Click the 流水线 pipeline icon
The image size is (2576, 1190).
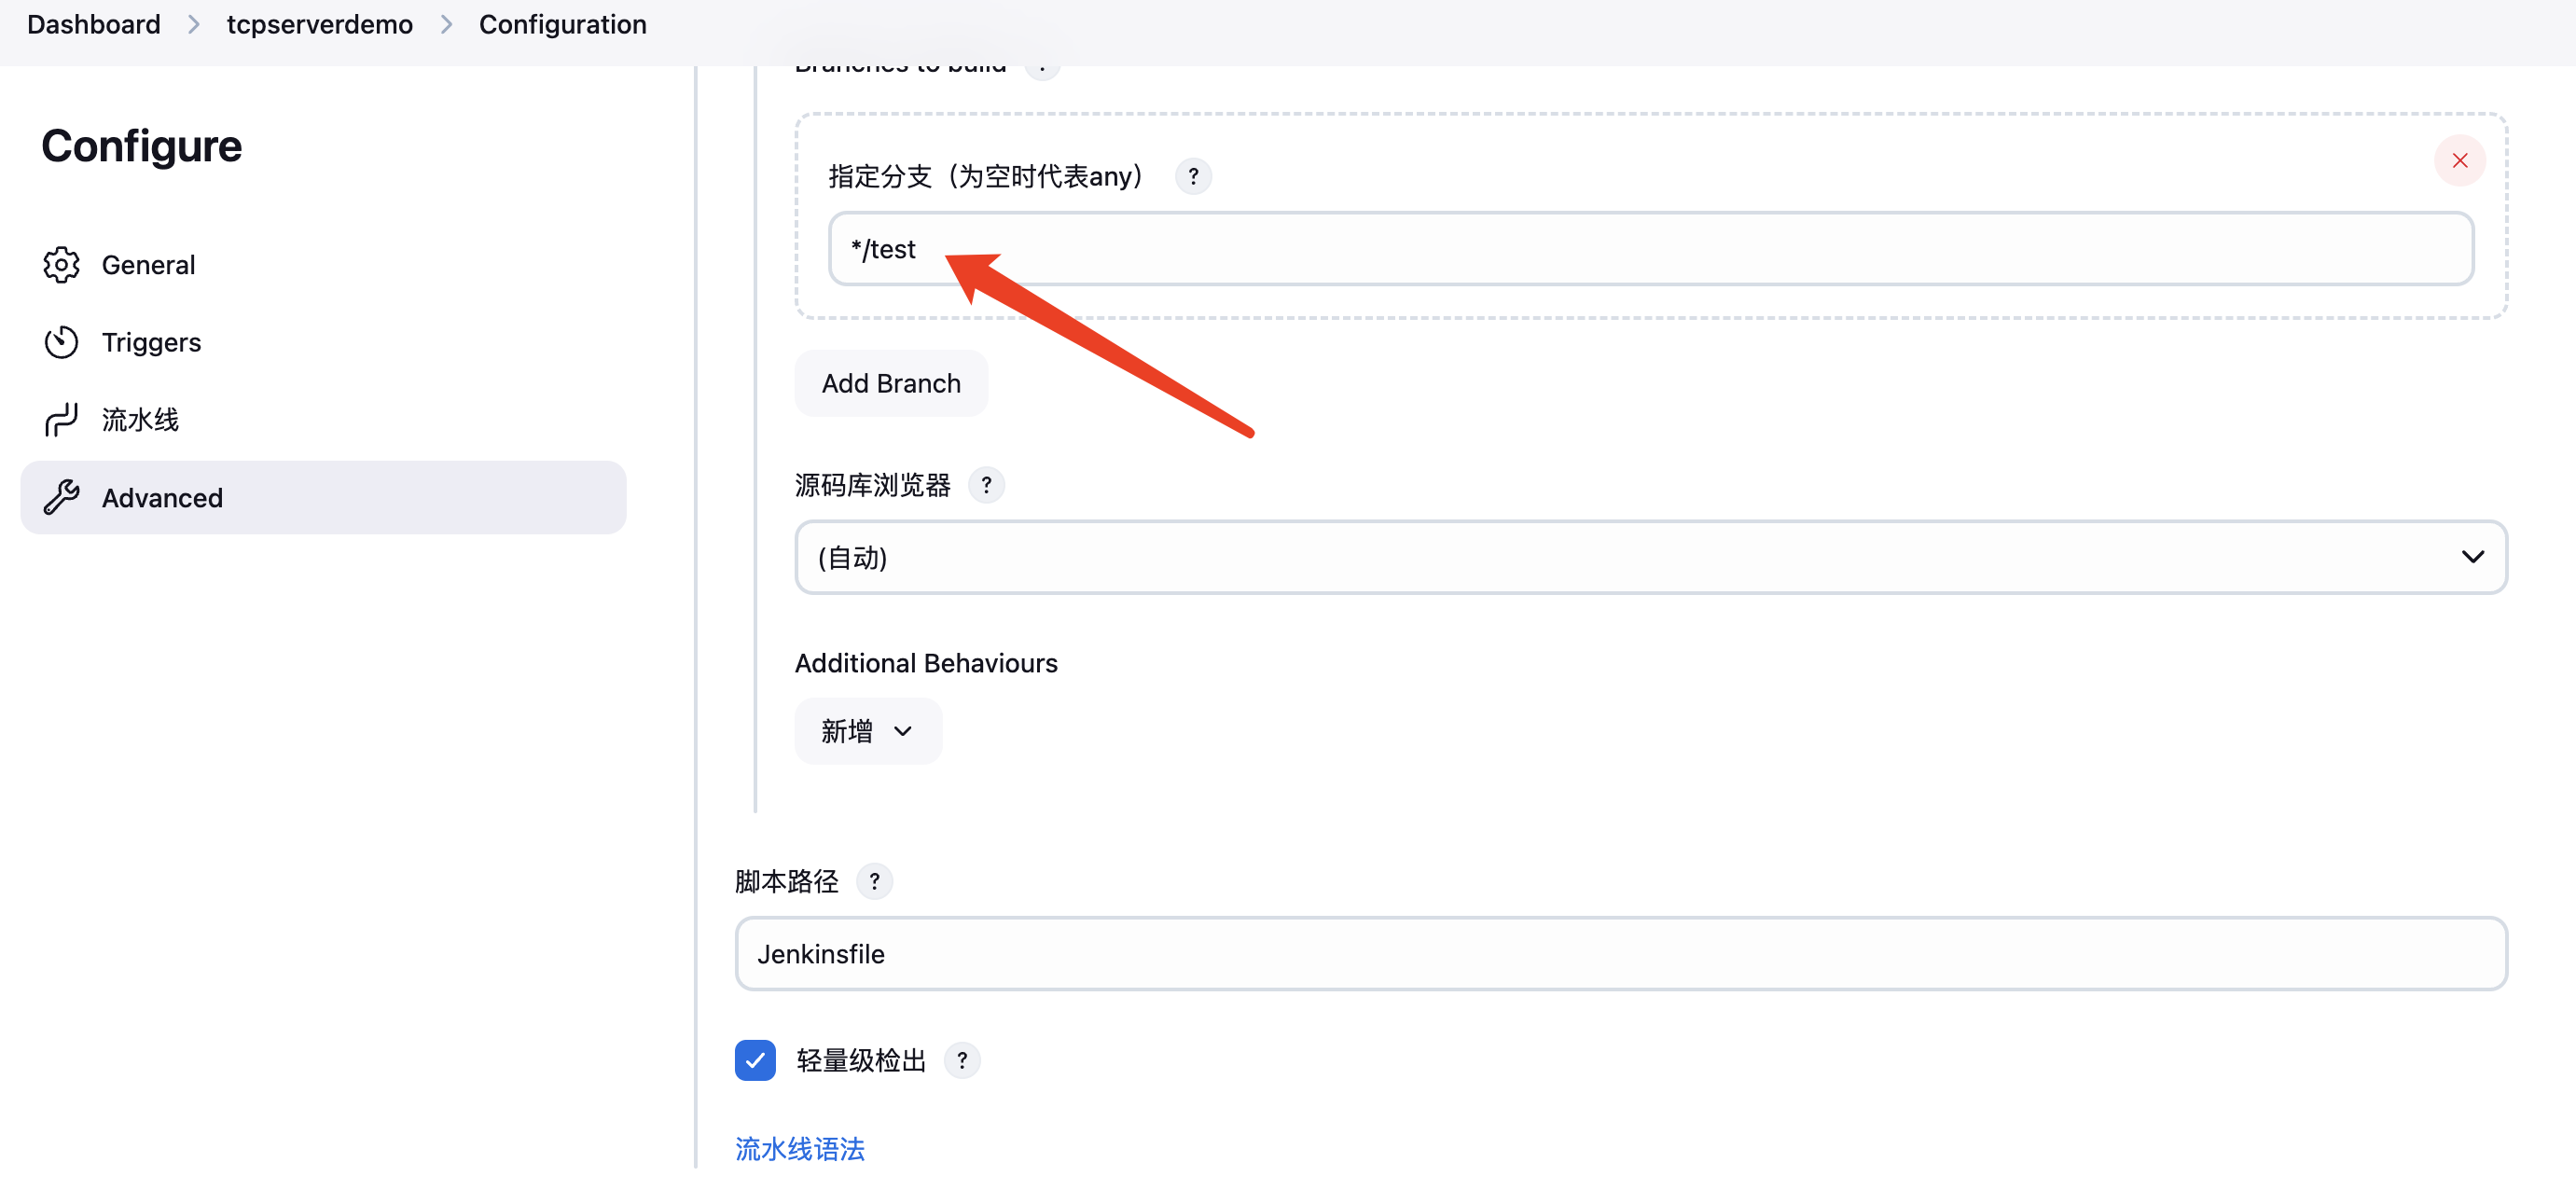pos(61,420)
